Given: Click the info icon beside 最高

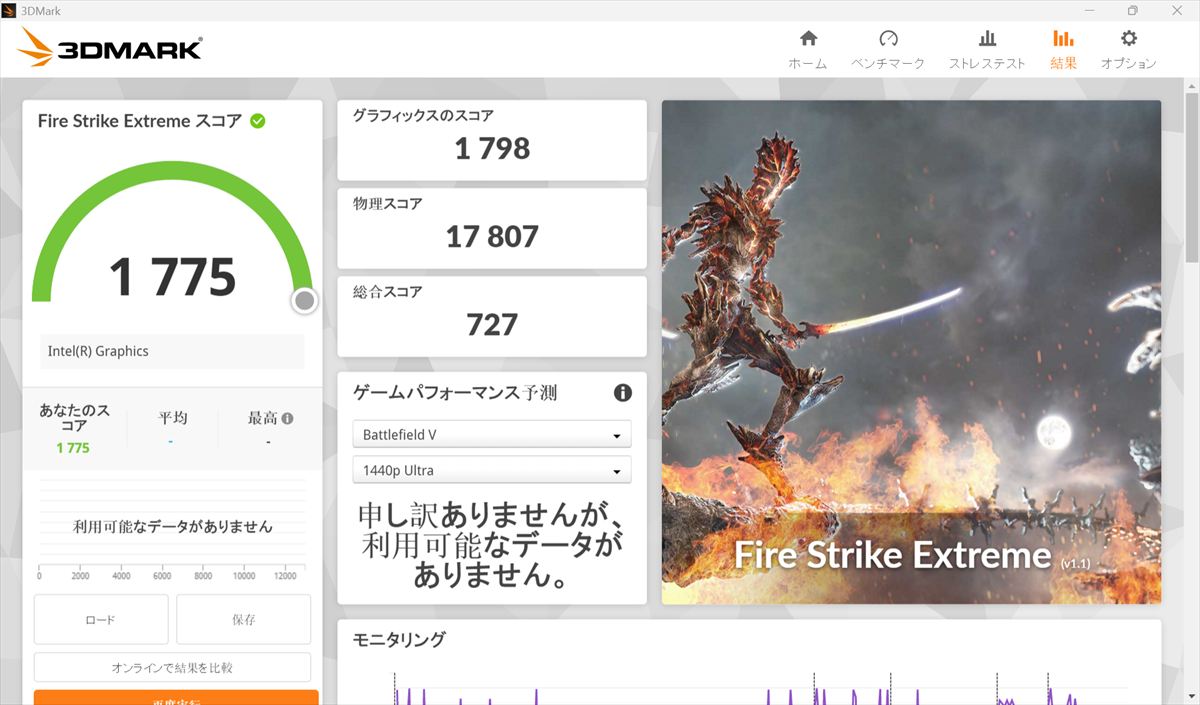Looking at the screenshot, I should (x=288, y=419).
